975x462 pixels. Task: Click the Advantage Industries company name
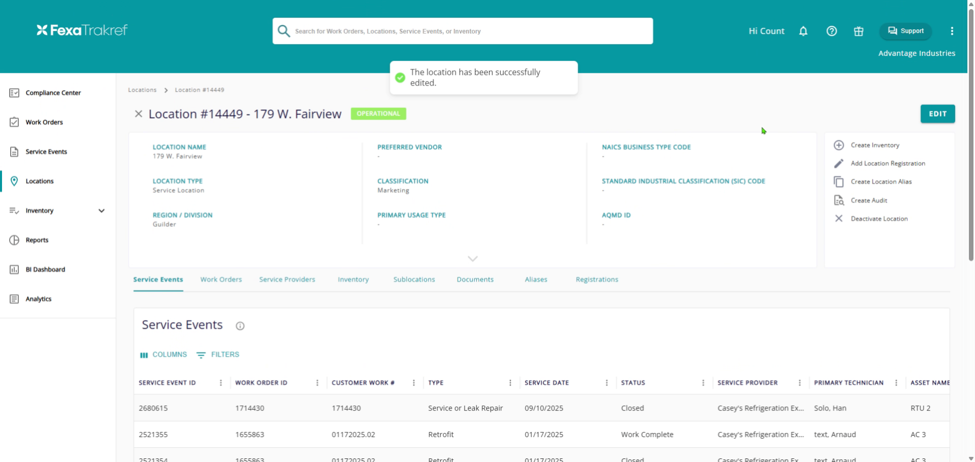(x=917, y=53)
